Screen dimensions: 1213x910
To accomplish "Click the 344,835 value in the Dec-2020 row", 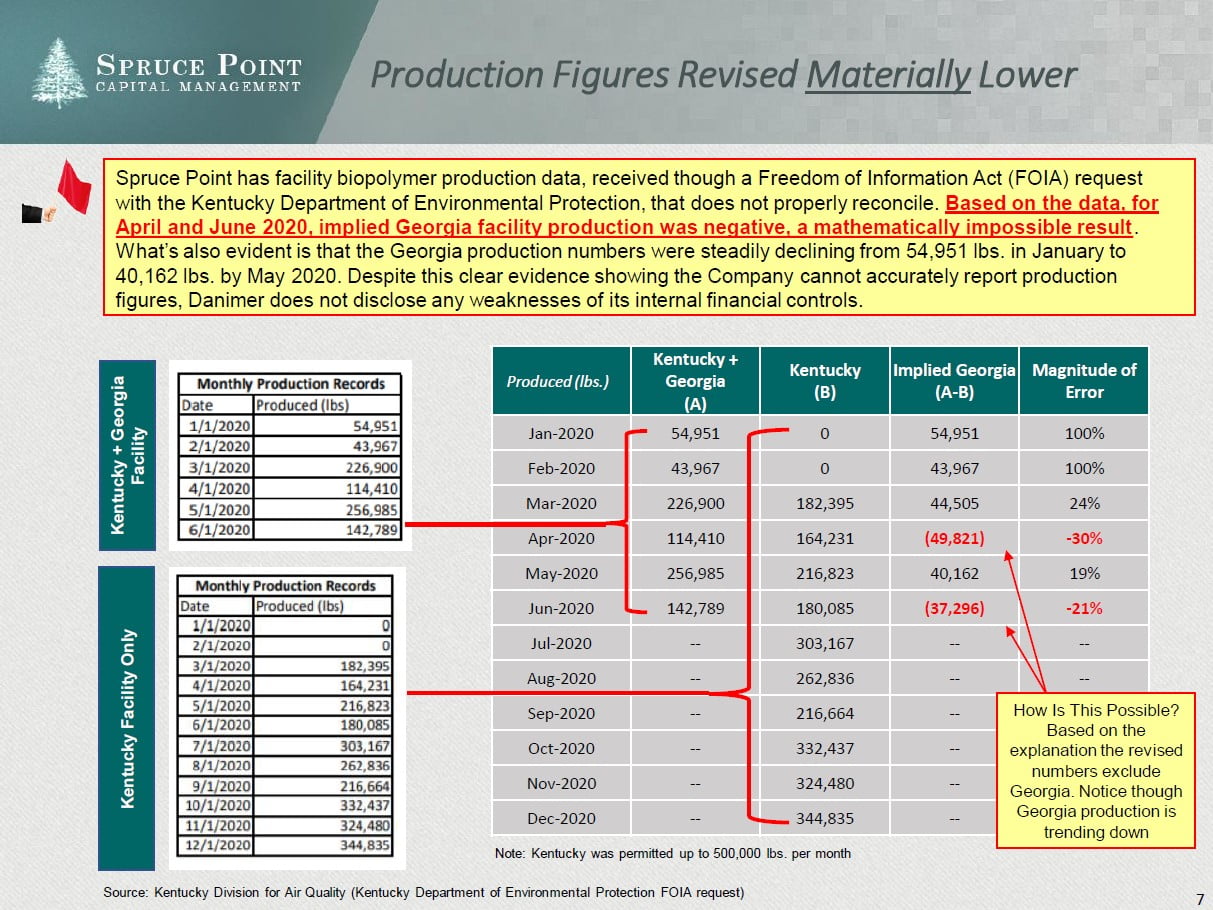I will 824,818.
